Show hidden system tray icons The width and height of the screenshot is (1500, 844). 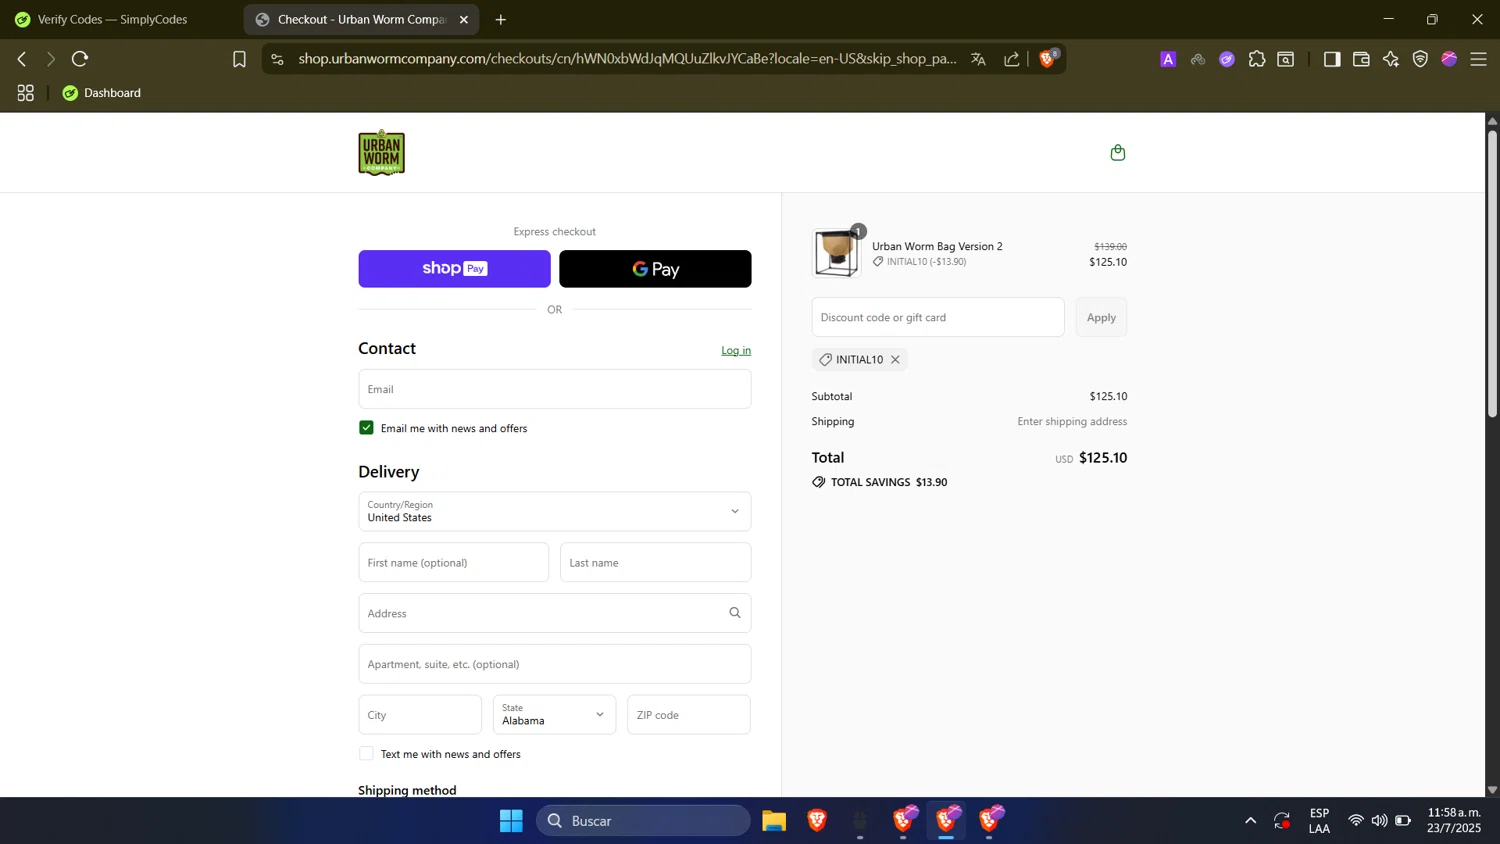click(1250, 821)
